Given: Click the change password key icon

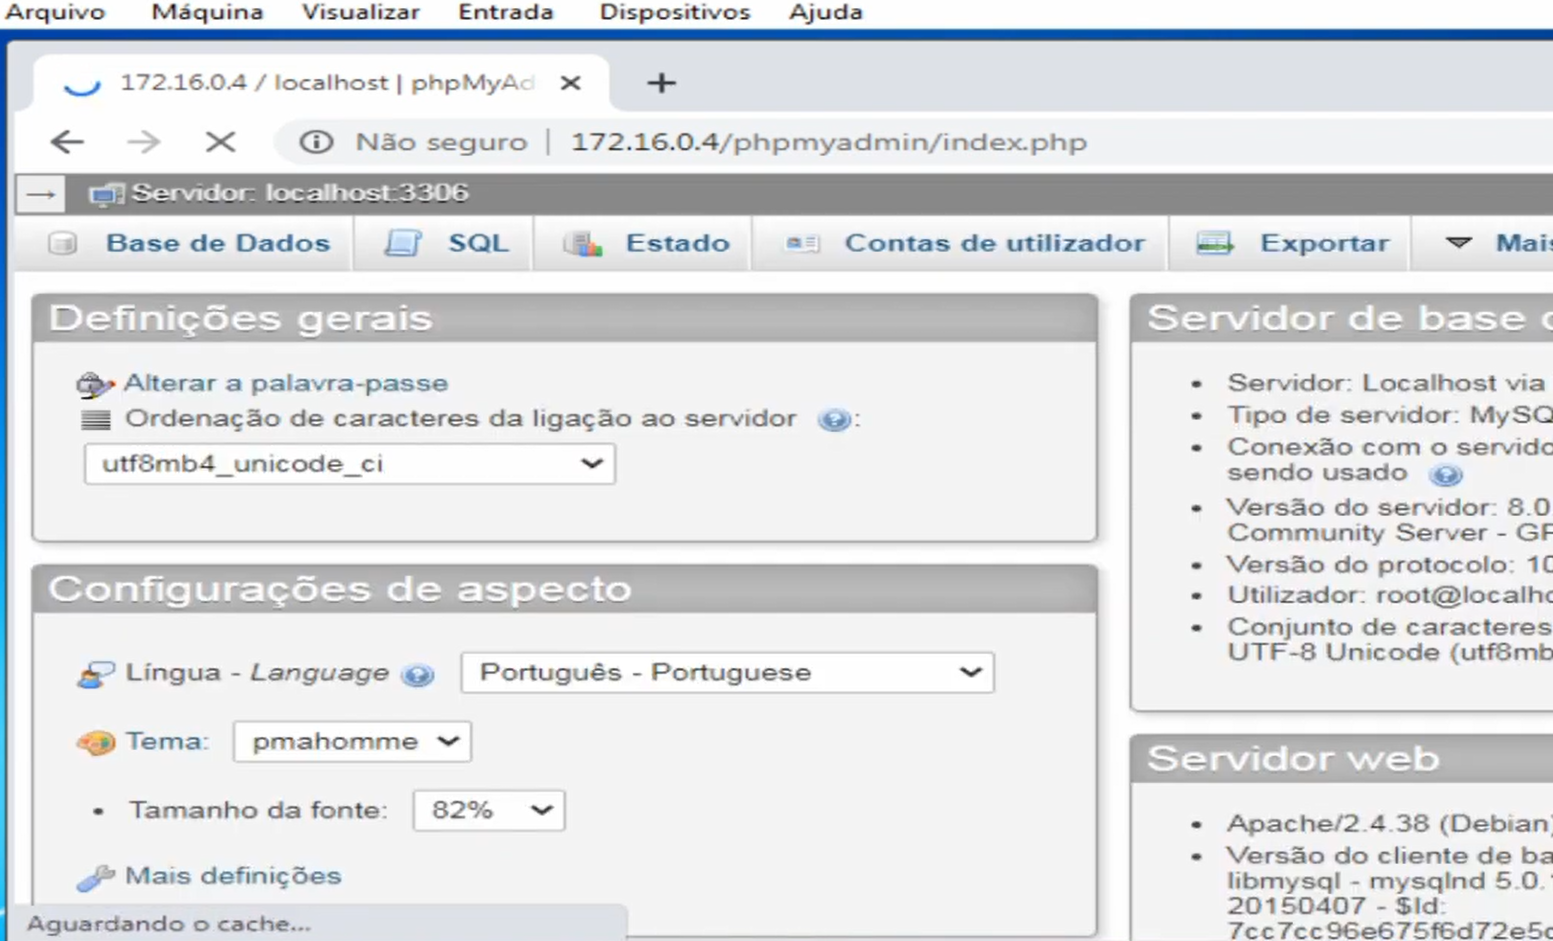Looking at the screenshot, I should [93, 383].
